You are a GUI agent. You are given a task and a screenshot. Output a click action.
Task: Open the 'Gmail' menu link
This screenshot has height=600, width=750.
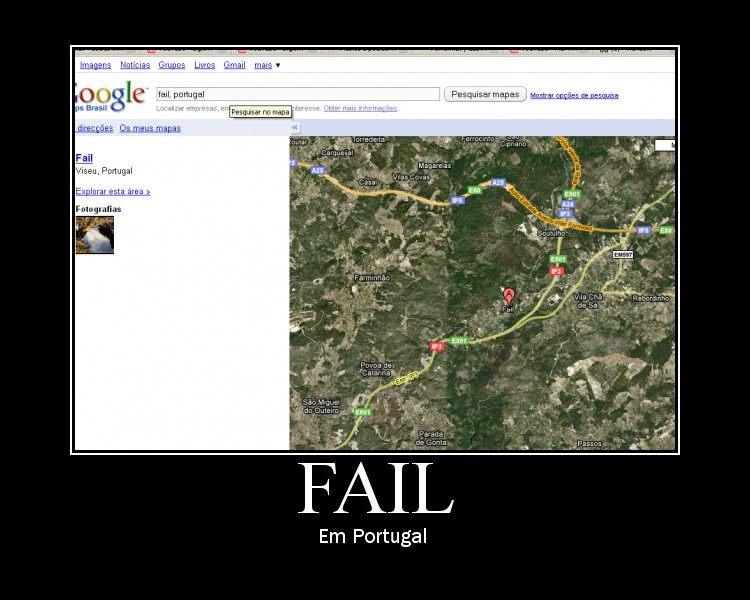[x=234, y=65]
